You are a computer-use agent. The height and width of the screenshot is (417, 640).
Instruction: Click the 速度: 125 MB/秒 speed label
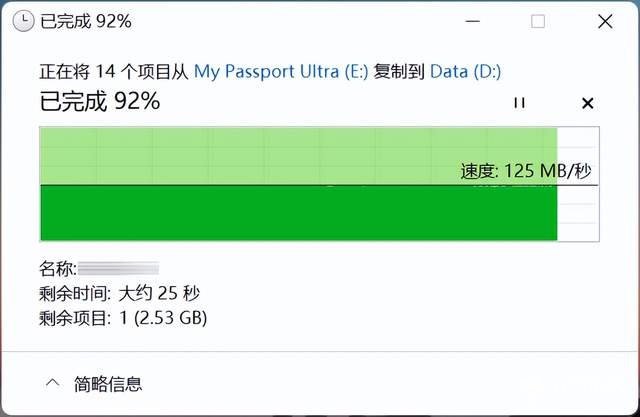coord(526,171)
